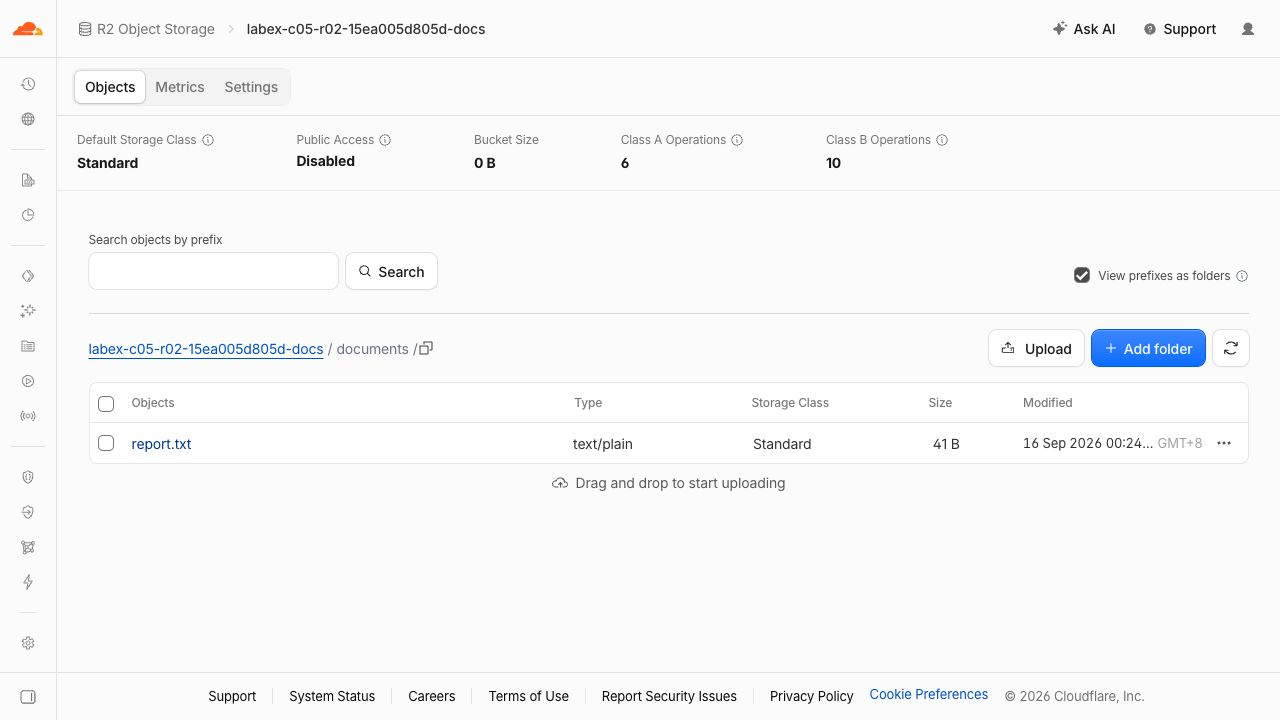1280x720 pixels.
Task: Open the Support menu in header
Action: pos(1180,29)
